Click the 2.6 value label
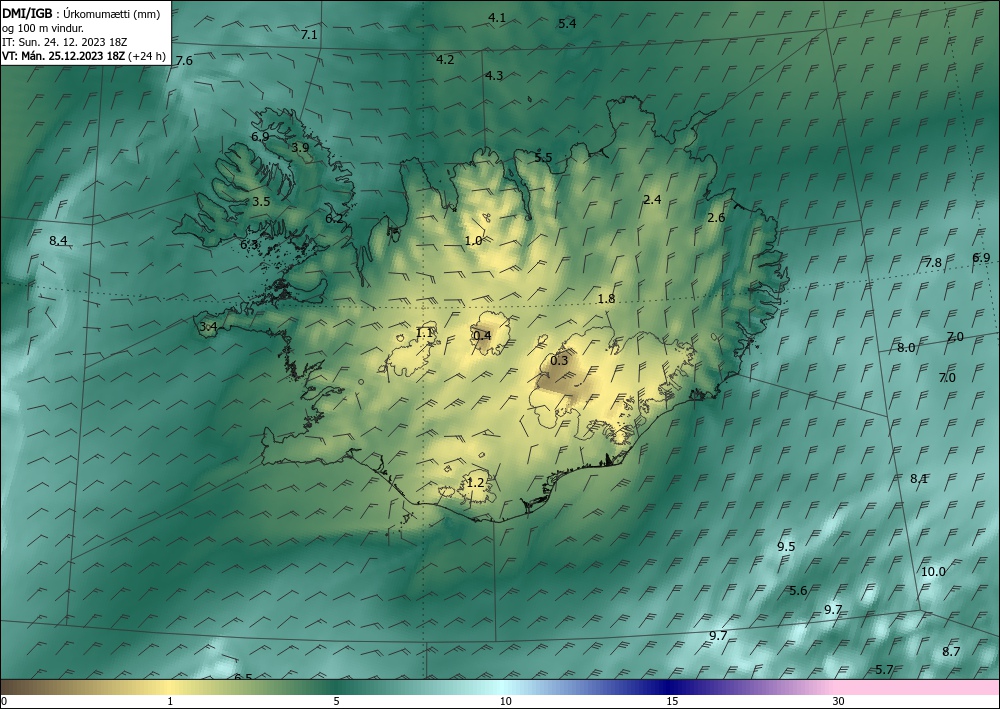This screenshot has height=709, width=1000. click(716, 218)
